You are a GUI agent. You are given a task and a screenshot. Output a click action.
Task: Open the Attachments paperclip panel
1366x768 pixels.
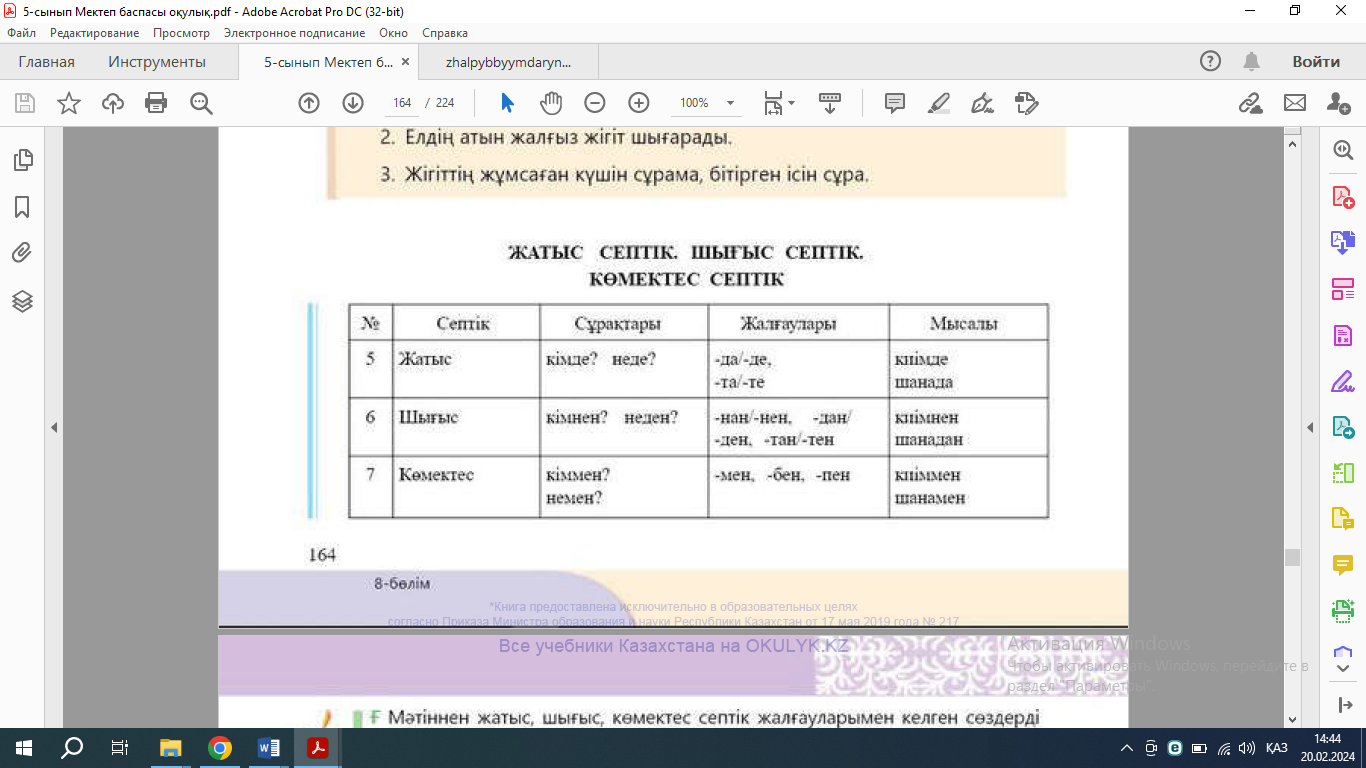(x=22, y=253)
